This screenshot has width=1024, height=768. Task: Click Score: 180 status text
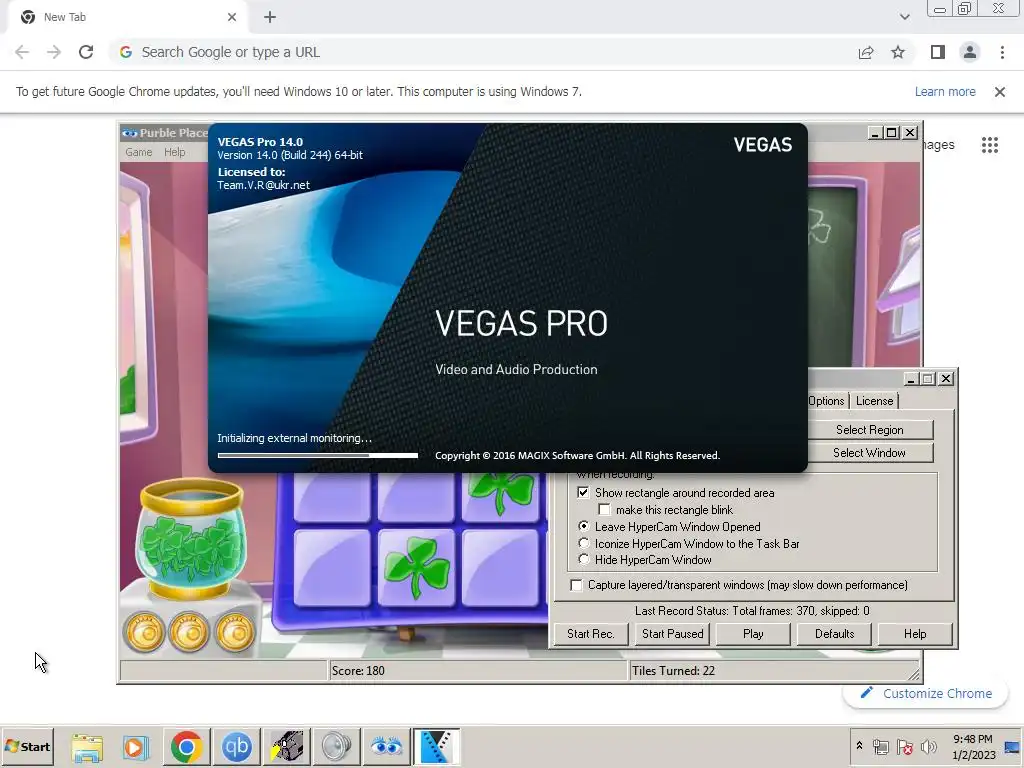coord(358,671)
